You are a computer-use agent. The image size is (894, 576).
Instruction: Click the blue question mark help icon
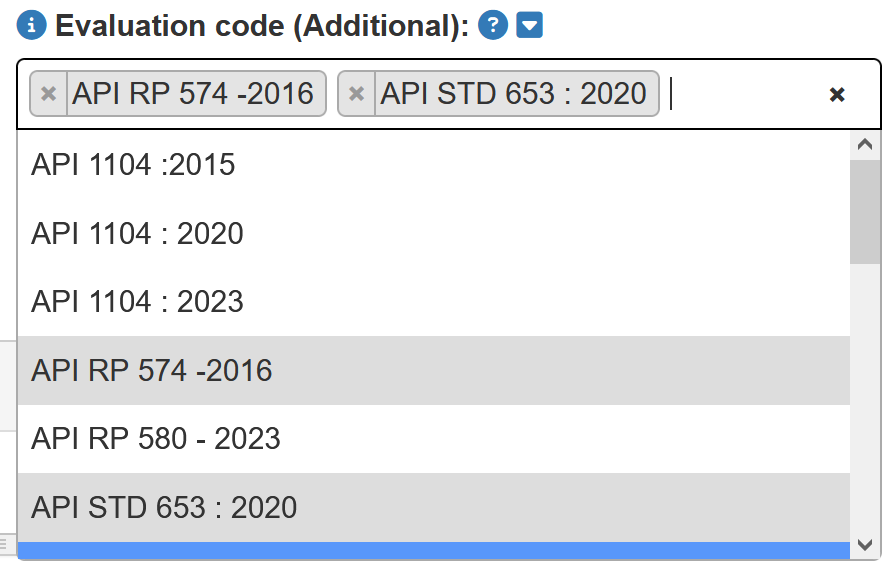pos(493,27)
